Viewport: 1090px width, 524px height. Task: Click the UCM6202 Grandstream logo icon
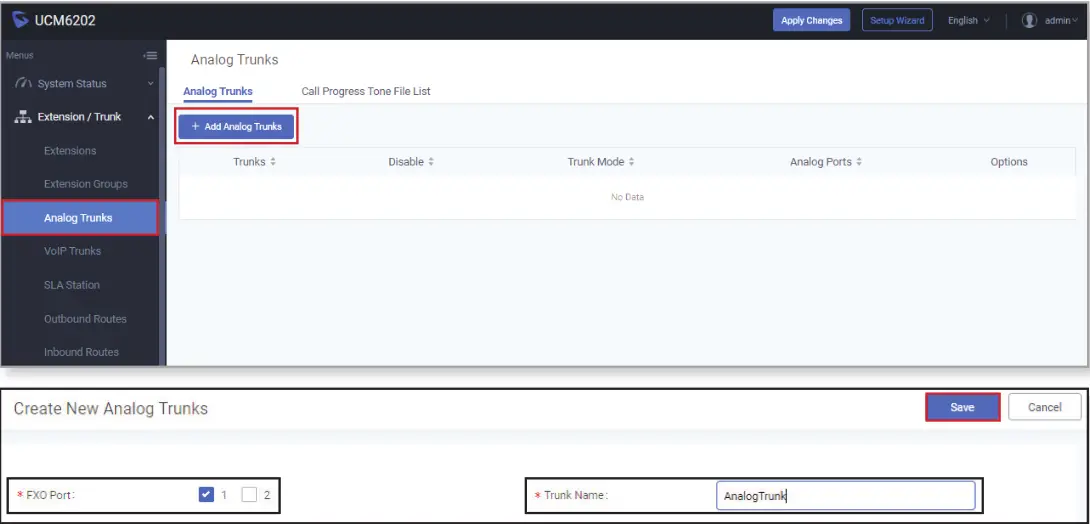(x=20, y=20)
